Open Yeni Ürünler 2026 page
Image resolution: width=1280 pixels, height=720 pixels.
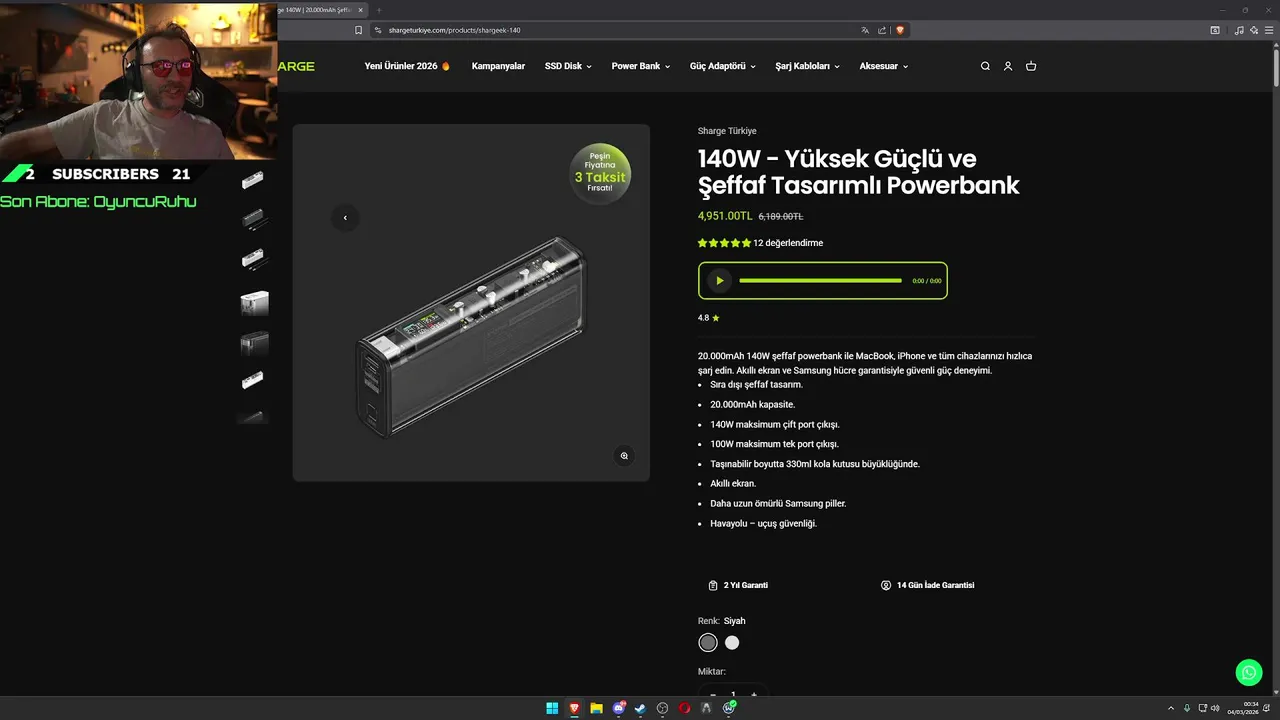(x=408, y=66)
